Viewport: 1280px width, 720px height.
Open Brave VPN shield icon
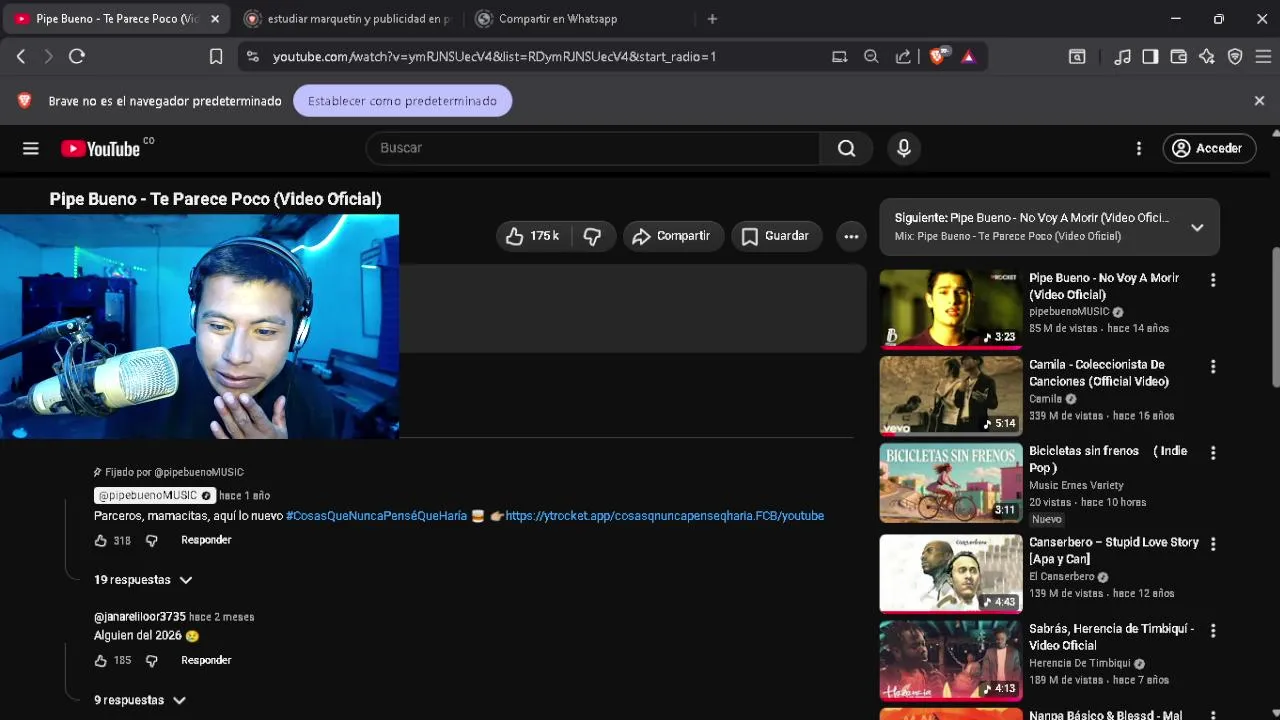coord(1235,57)
